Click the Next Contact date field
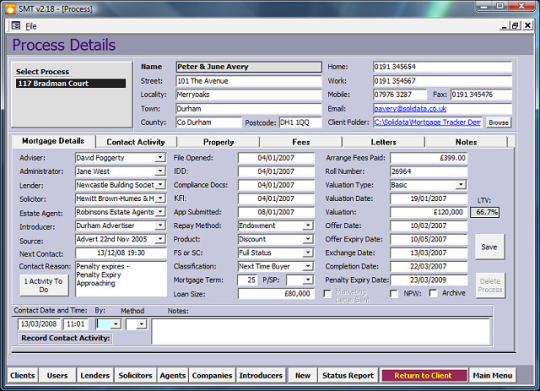Viewport: 540px width, 391px height. tap(121, 253)
